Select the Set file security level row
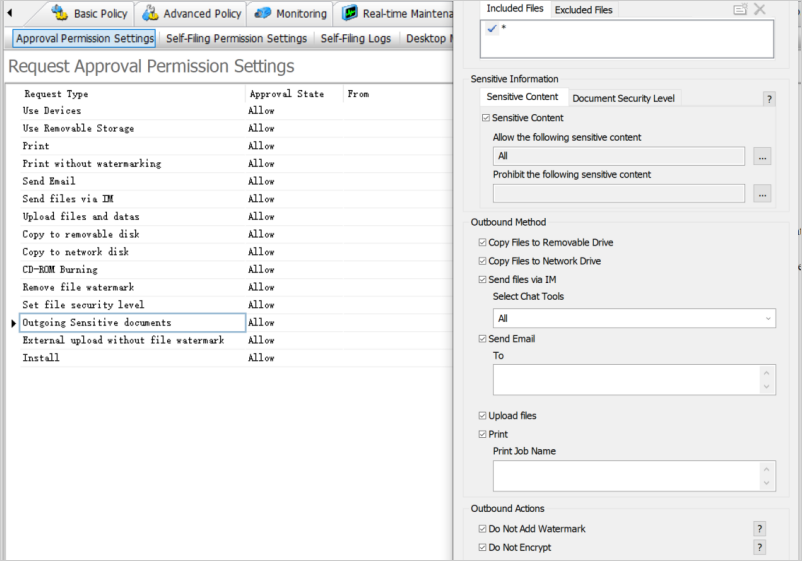Image resolution: width=802 pixels, height=561 pixels. 235,305
